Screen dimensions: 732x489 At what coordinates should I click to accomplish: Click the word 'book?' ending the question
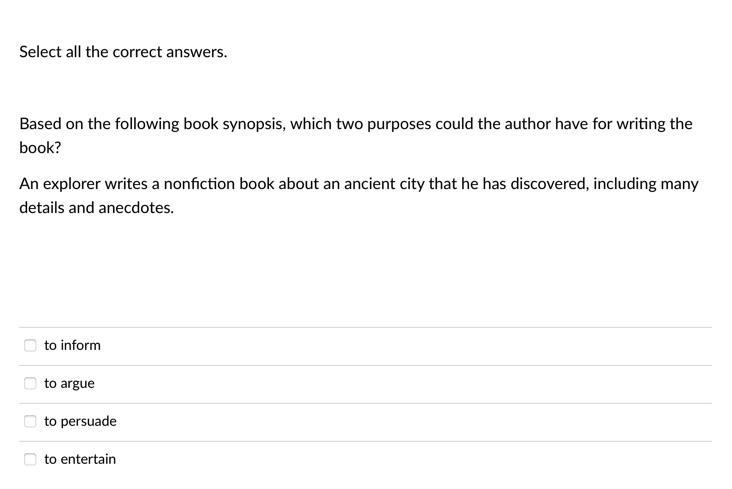coord(40,147)
